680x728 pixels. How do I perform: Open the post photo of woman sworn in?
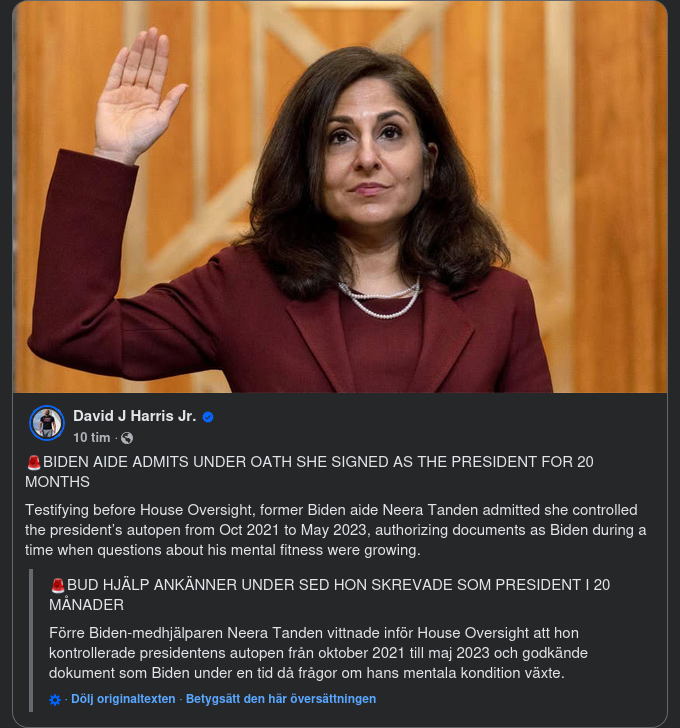pyautogui.click(x=340, y=197)
